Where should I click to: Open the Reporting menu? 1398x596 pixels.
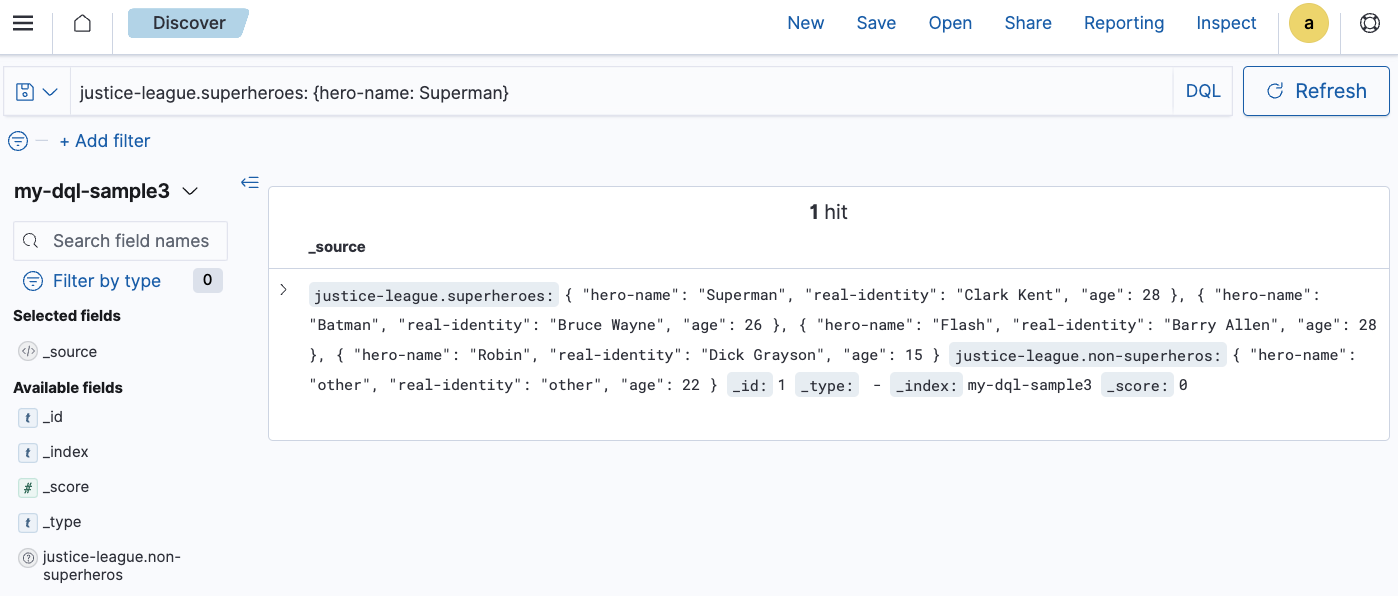1123,23
